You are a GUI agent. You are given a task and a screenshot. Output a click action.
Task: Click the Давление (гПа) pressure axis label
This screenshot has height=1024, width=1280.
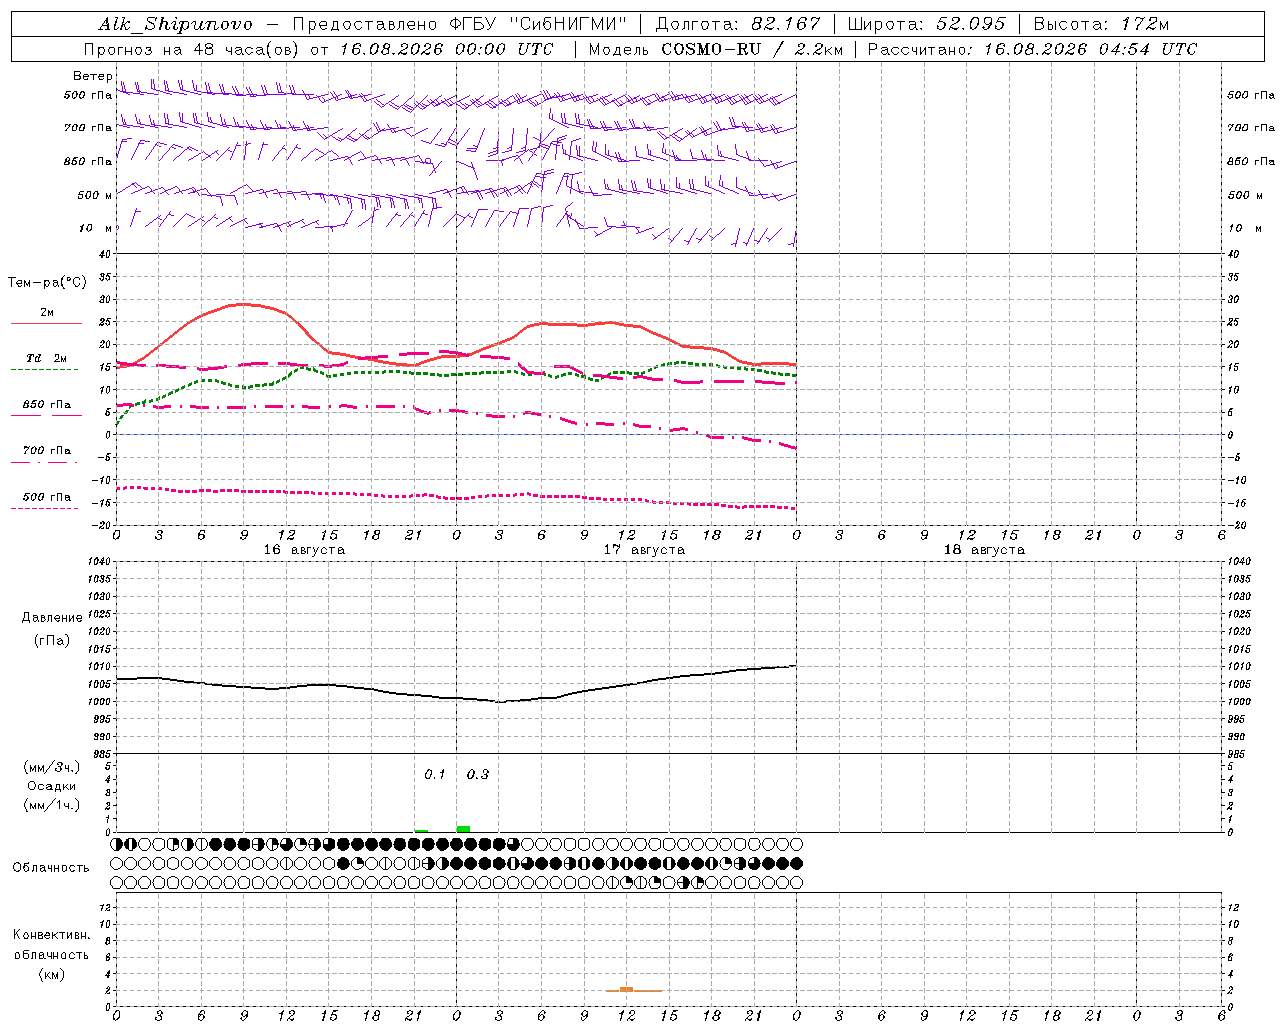pos(52,629)
